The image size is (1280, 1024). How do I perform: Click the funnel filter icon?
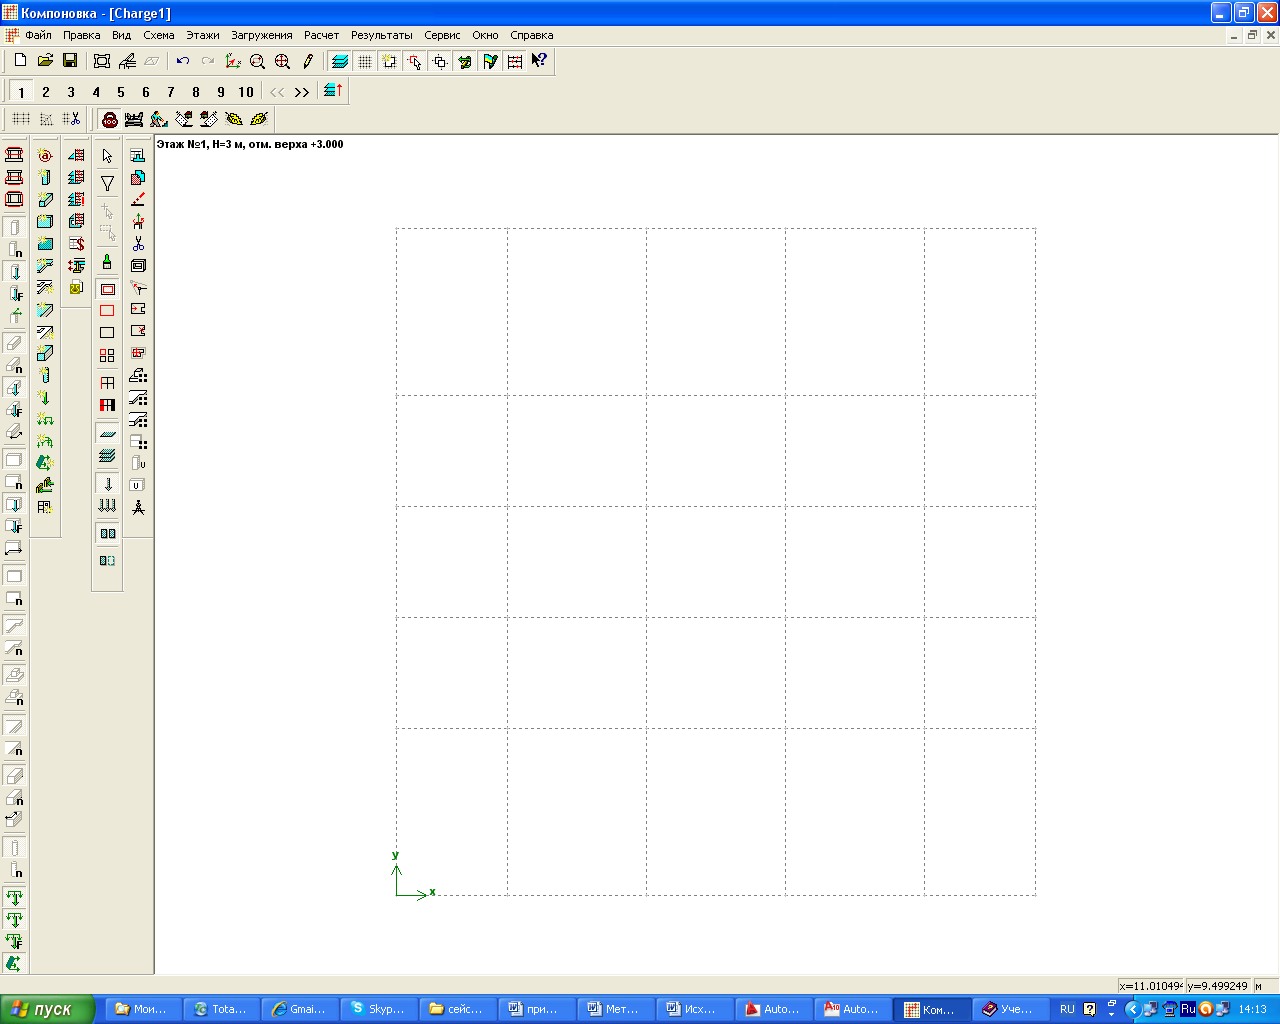pos(107,183)
